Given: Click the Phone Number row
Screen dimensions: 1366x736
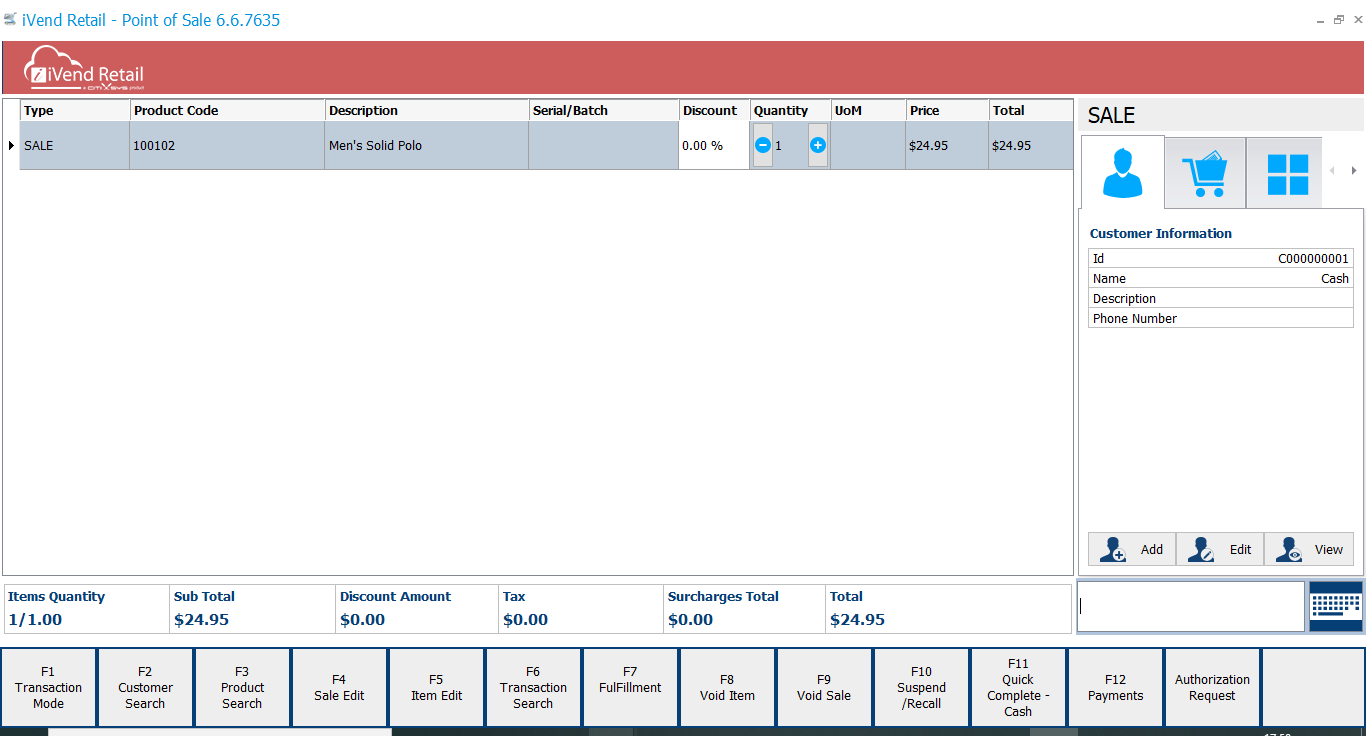Looking at the screenshot, I should [x=1220, y=319].
